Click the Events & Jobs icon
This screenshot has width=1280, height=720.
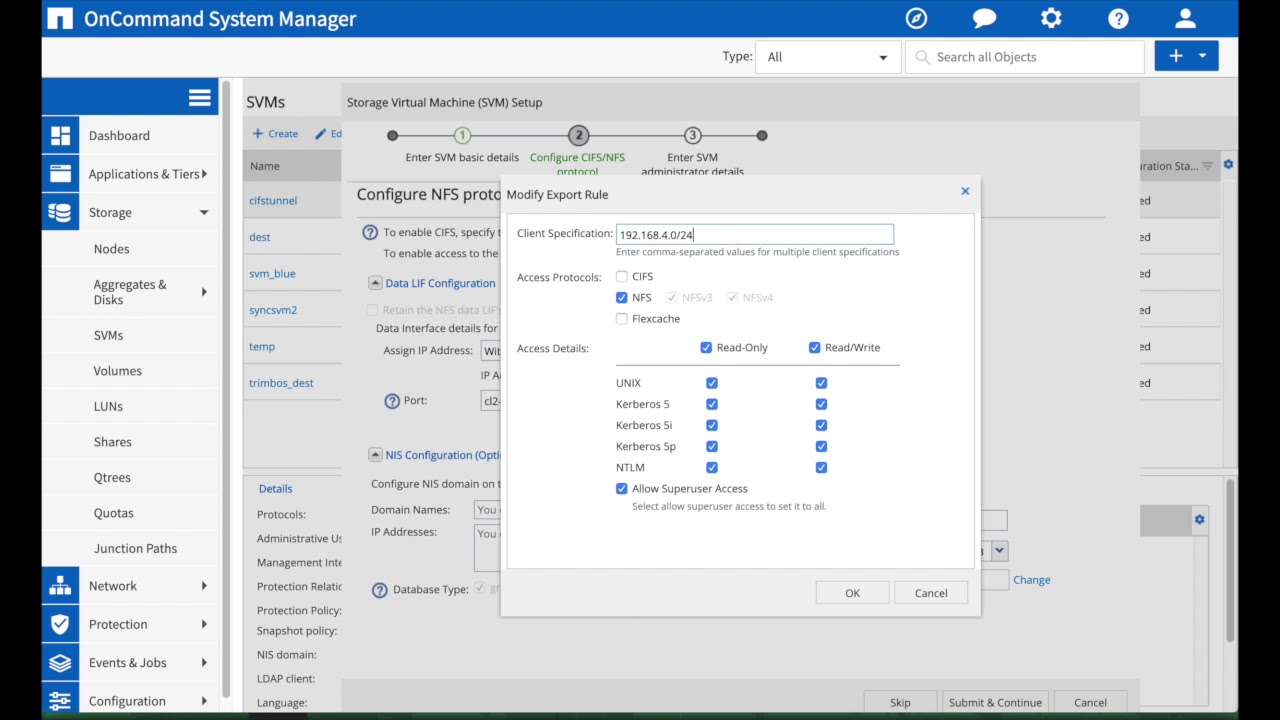pos(60,663)
